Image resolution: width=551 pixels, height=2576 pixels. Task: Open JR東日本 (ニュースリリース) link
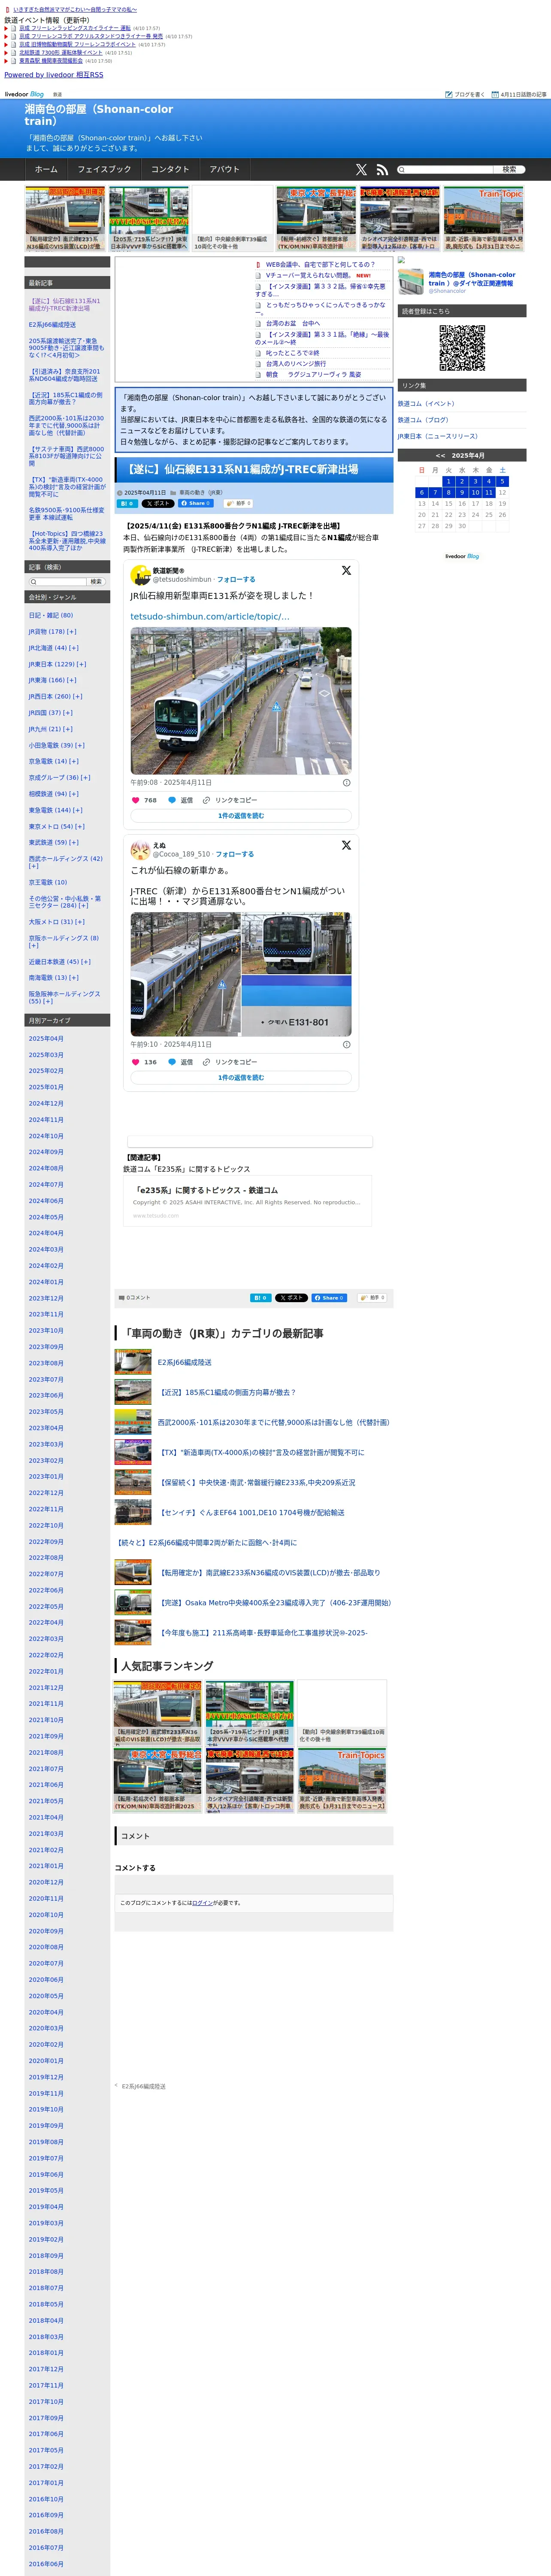[438, 436]
